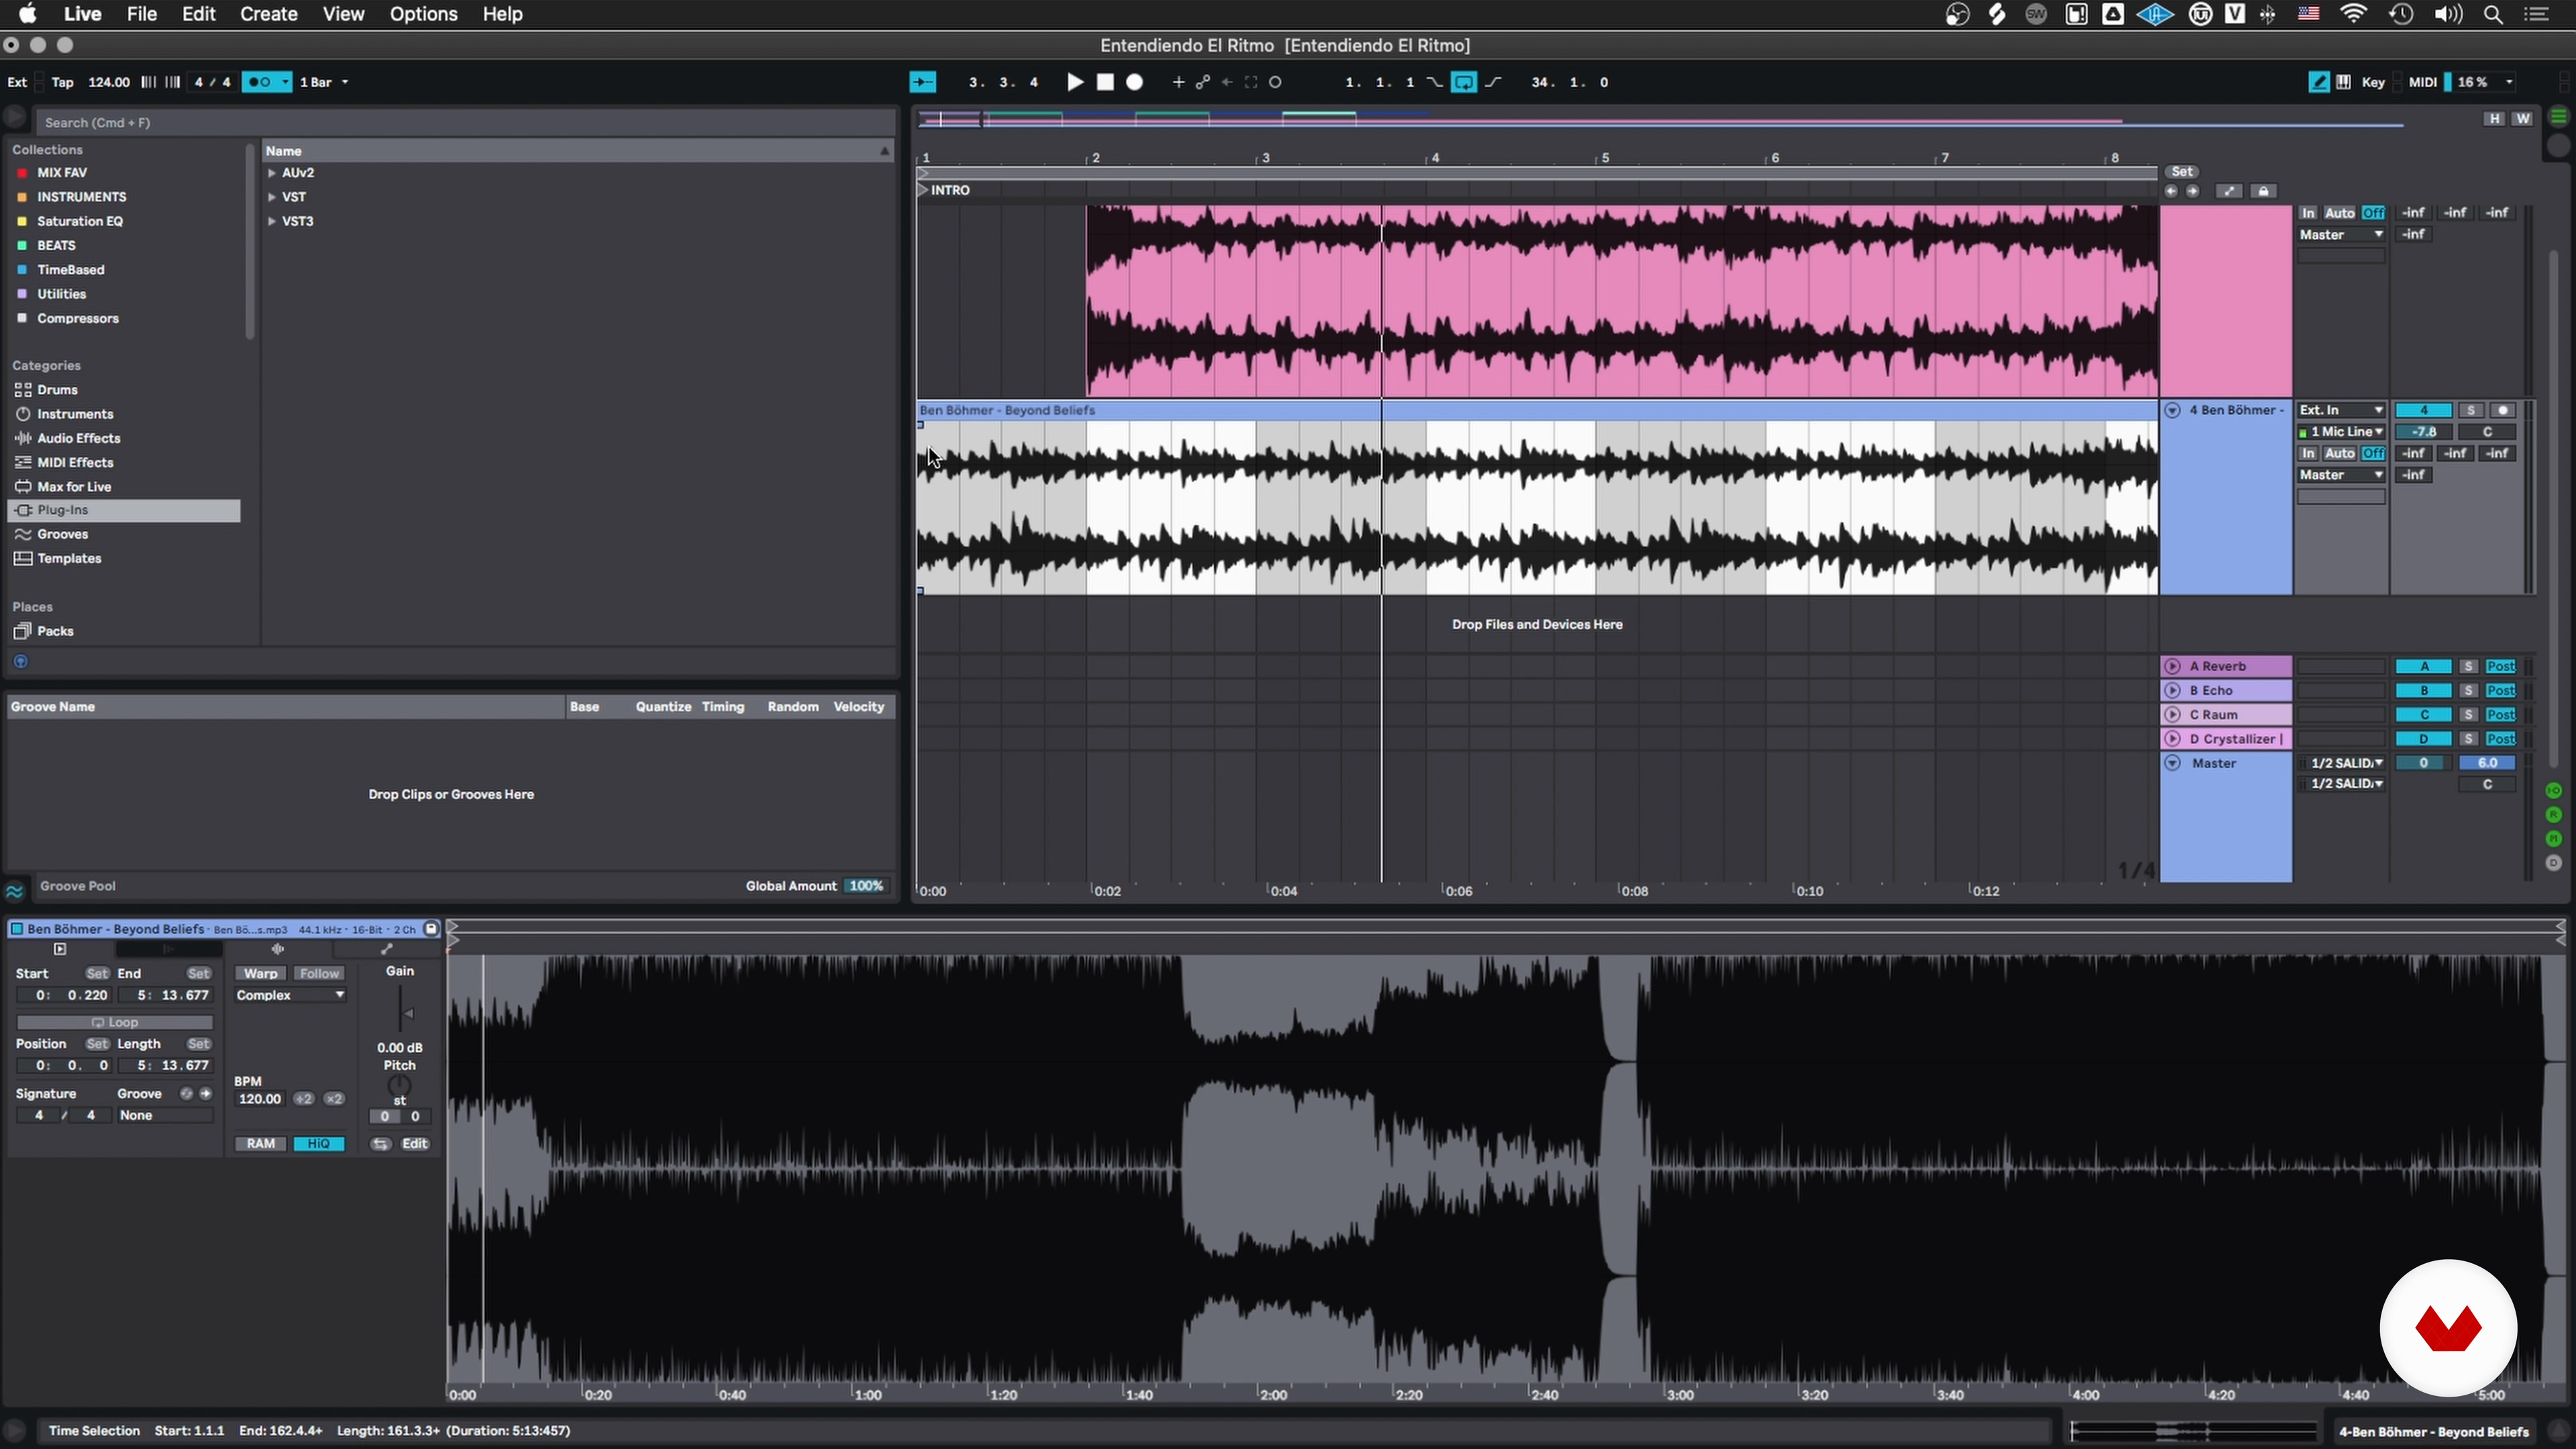Arm recording on 4 Ben Böhmer track
Viewport: 2576px width, 1449px height.
point(2503,410)
